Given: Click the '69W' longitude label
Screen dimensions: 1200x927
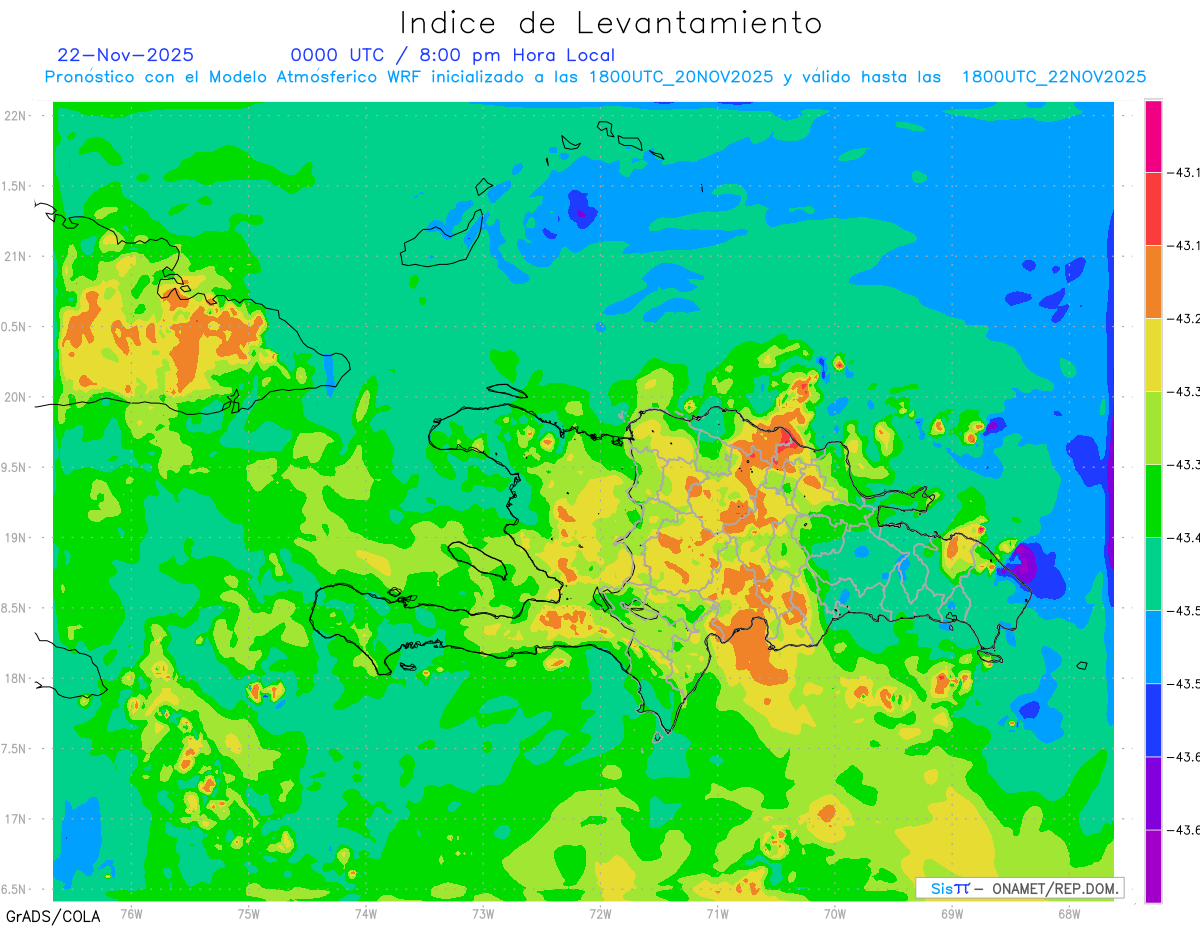Looking at the screenshot, I should click(952, 913).
